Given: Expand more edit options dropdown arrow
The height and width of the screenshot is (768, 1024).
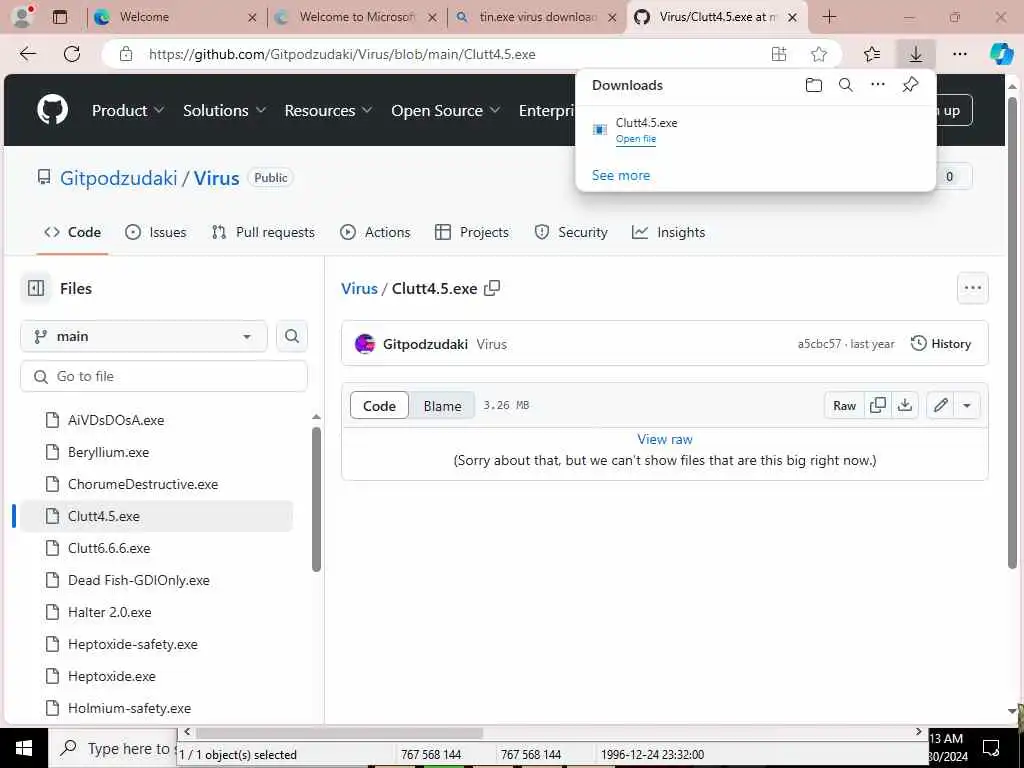Looking at the screenshot, I should tap(967, 406).
